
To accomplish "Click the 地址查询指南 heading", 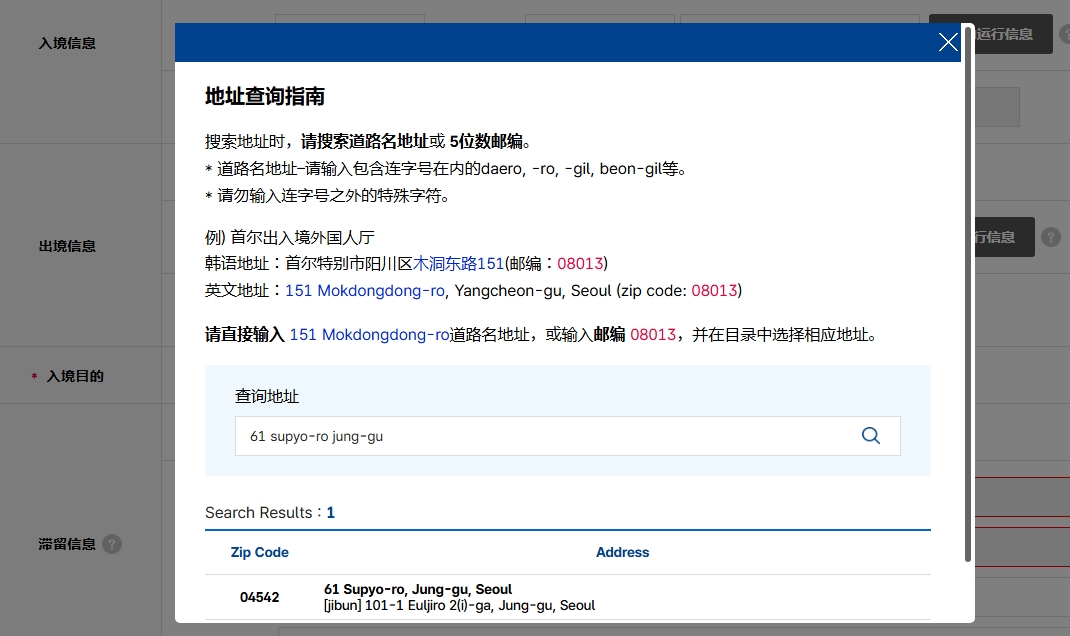I will point(265,96).
